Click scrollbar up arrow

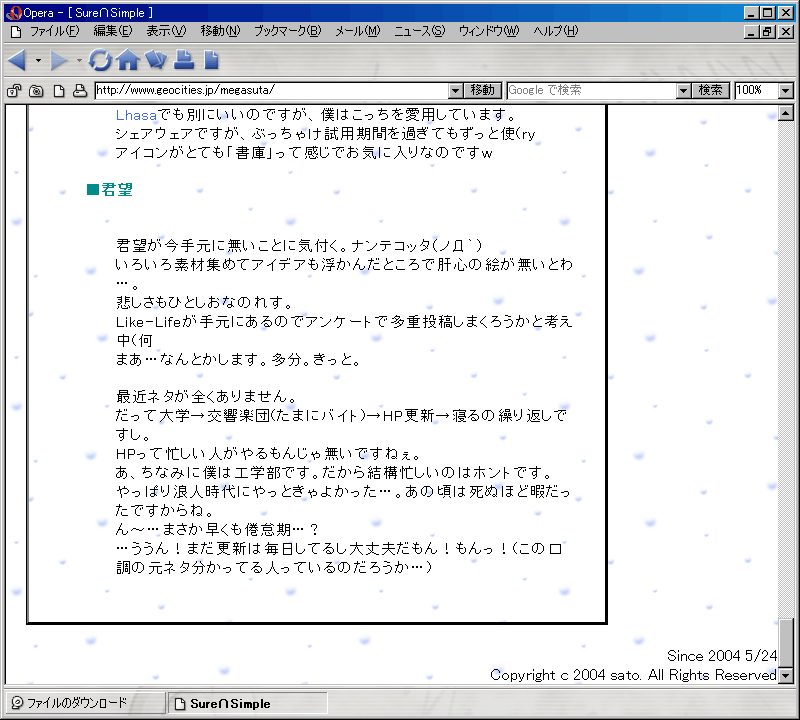786,113
